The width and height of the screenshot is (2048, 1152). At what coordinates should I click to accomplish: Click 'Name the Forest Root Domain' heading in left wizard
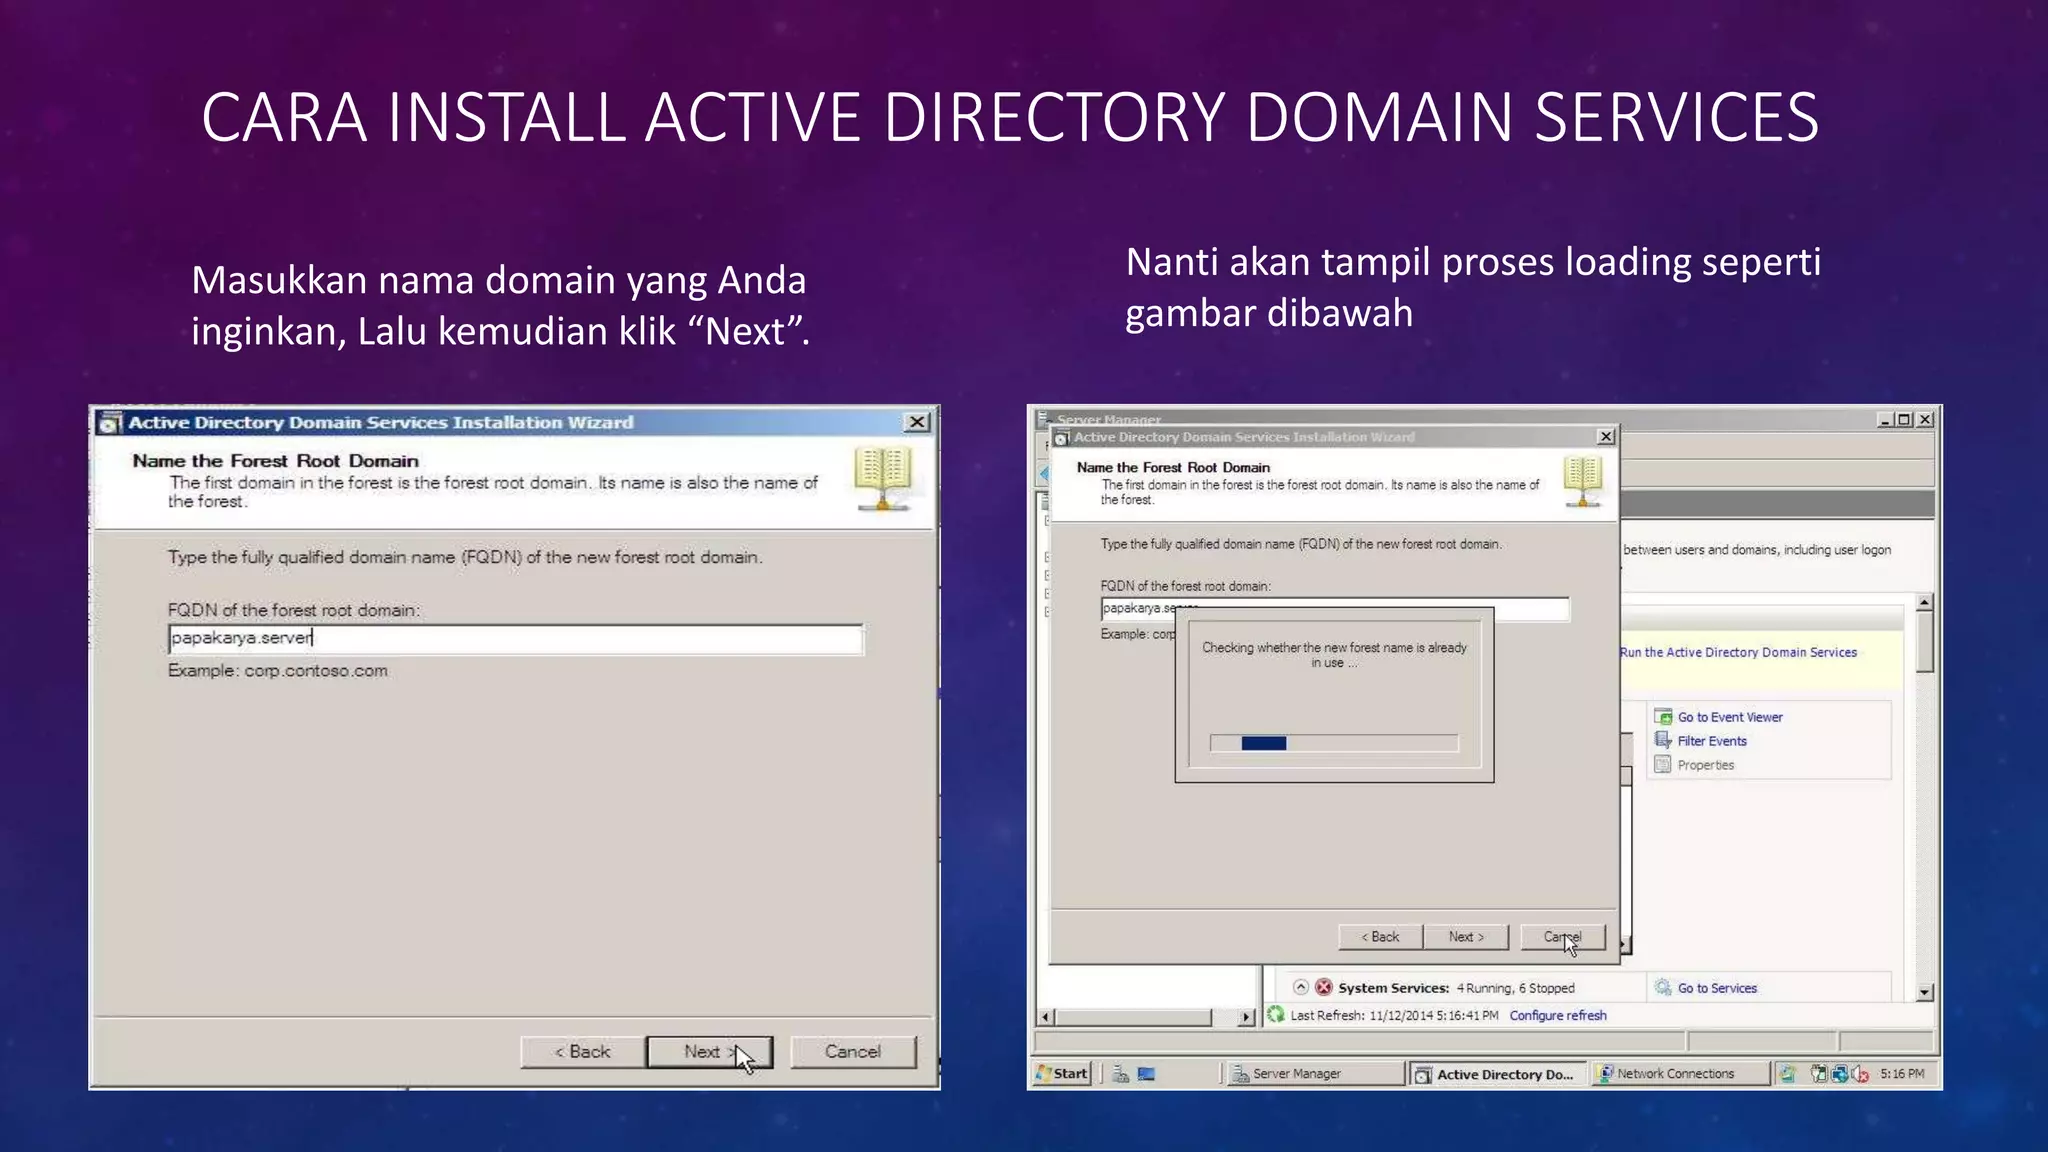pos(275,461)
